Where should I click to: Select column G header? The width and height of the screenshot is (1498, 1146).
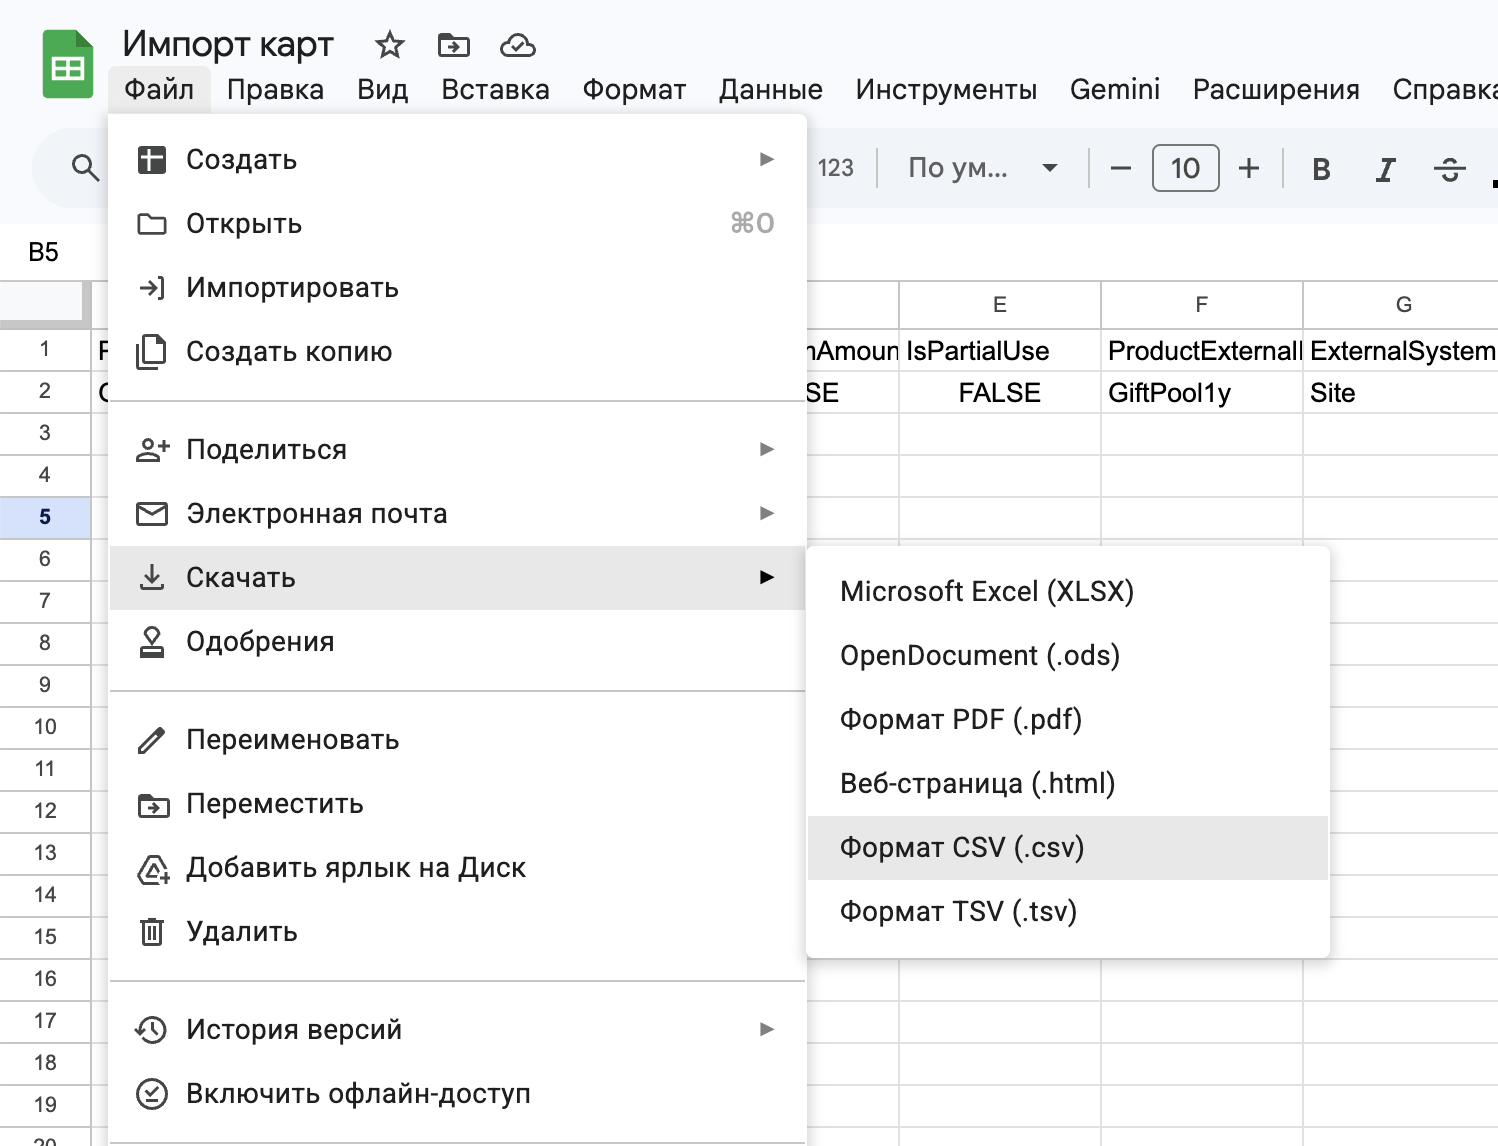click(x=1401, y=305)
